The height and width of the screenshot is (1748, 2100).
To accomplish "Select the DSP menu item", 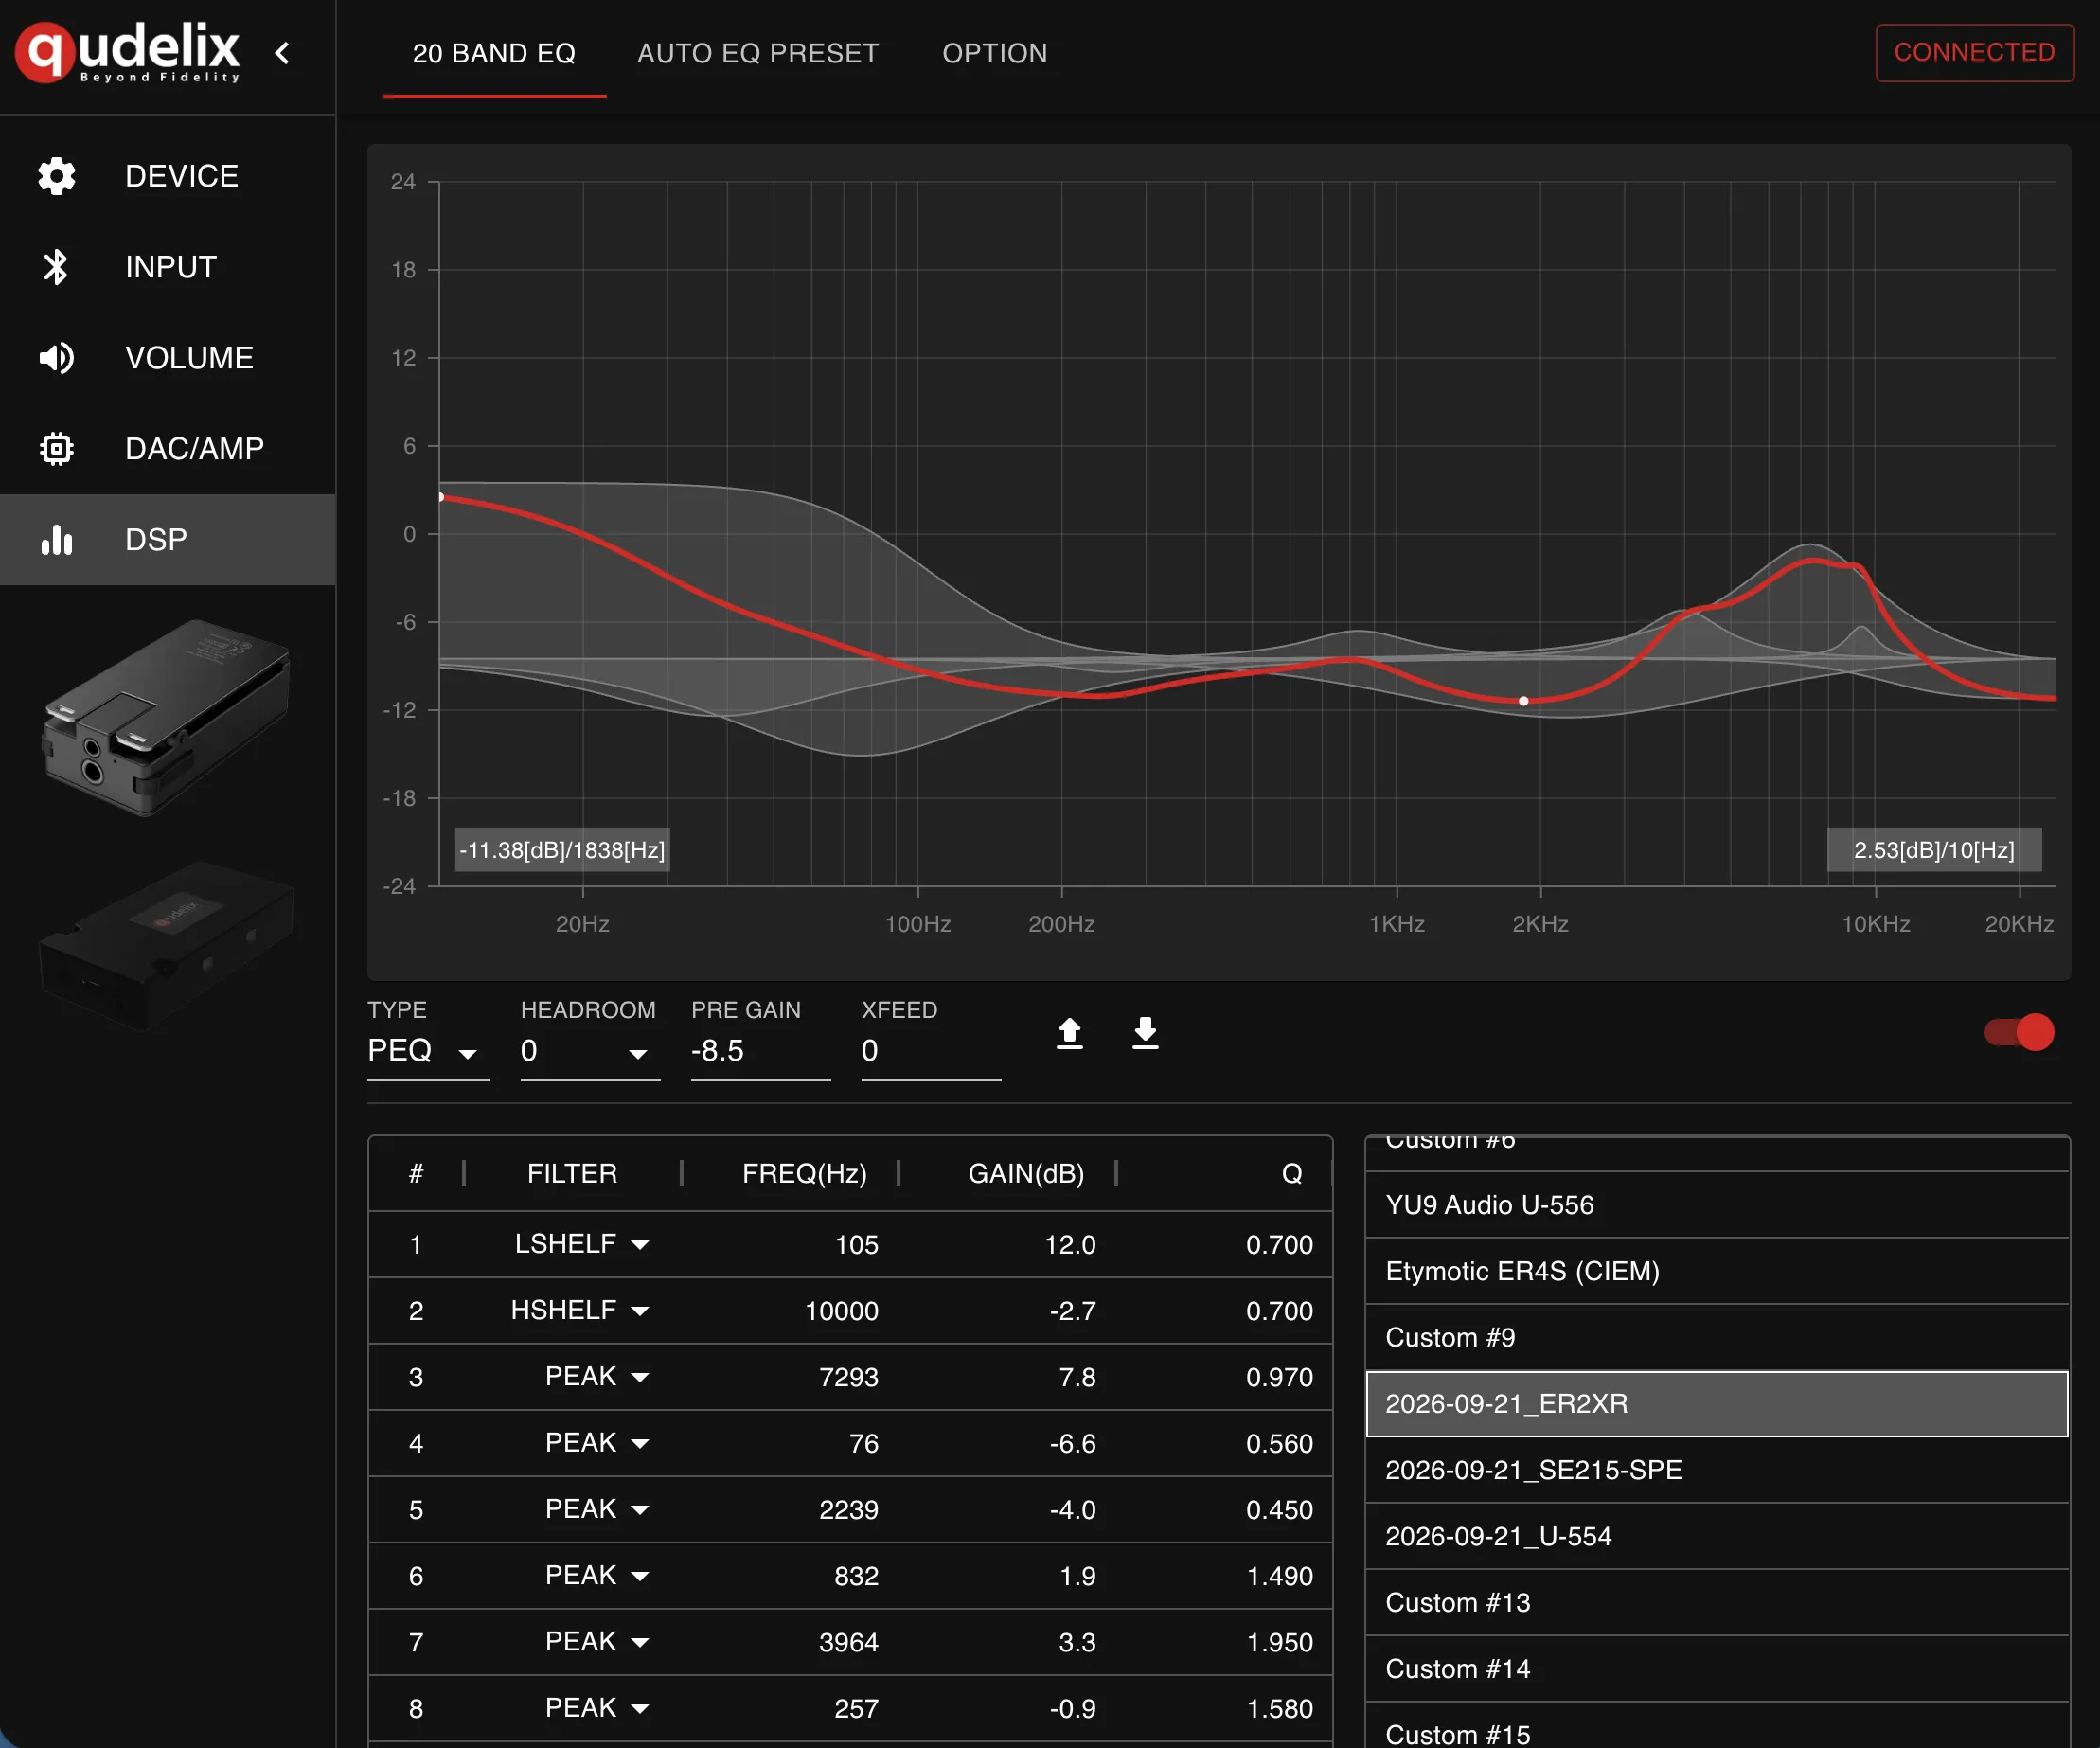I will [x=168, y=540].
